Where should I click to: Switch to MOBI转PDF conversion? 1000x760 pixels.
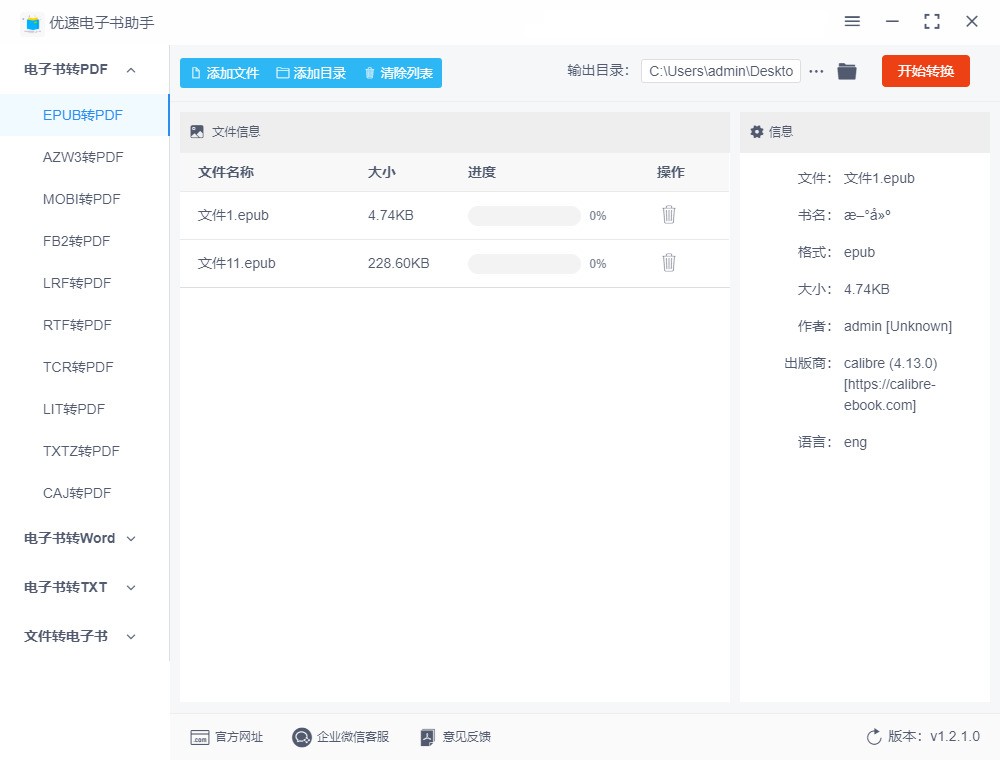(81, 199)
